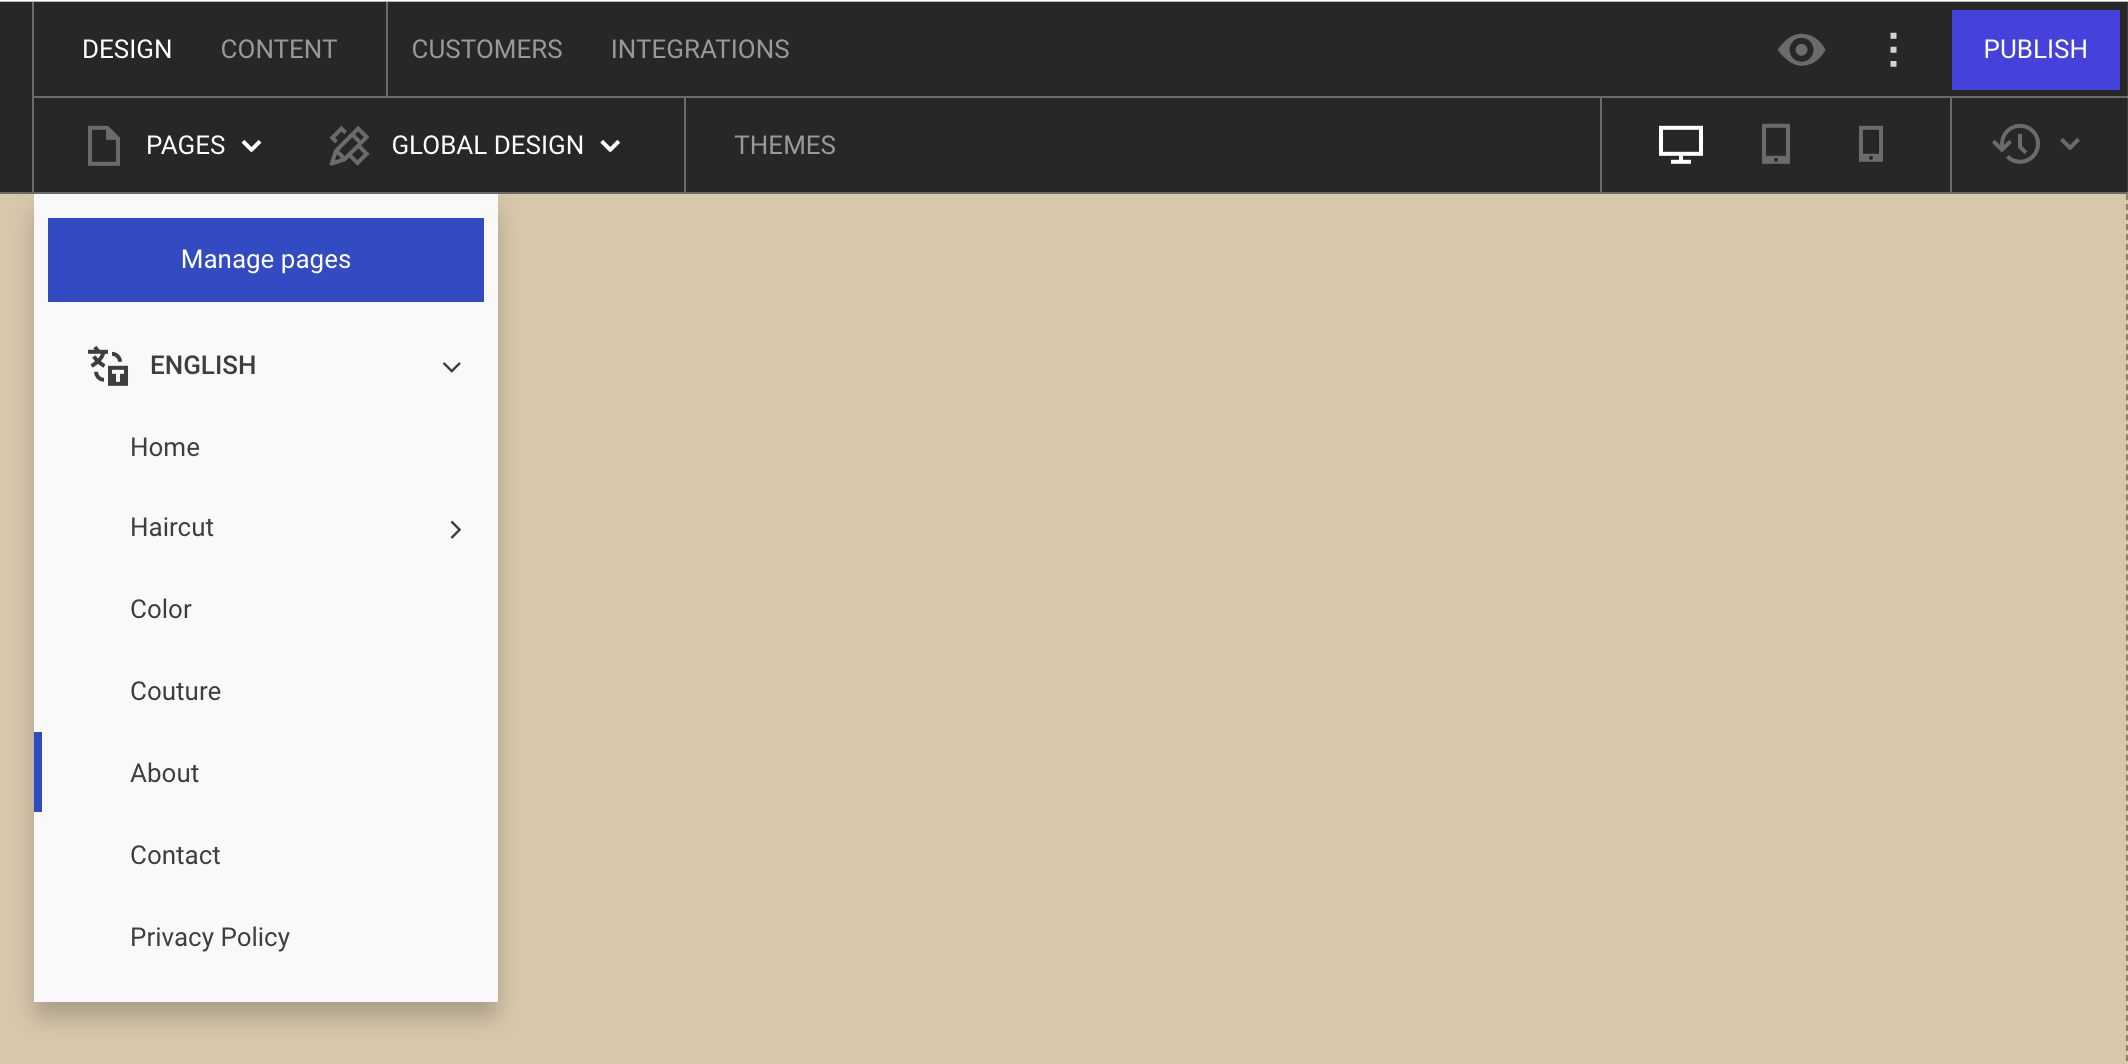Image resolution: width=2128 pixels, height=1064 pixels.
Task: Open the PAGES dropdown
Action: (204, 146)
